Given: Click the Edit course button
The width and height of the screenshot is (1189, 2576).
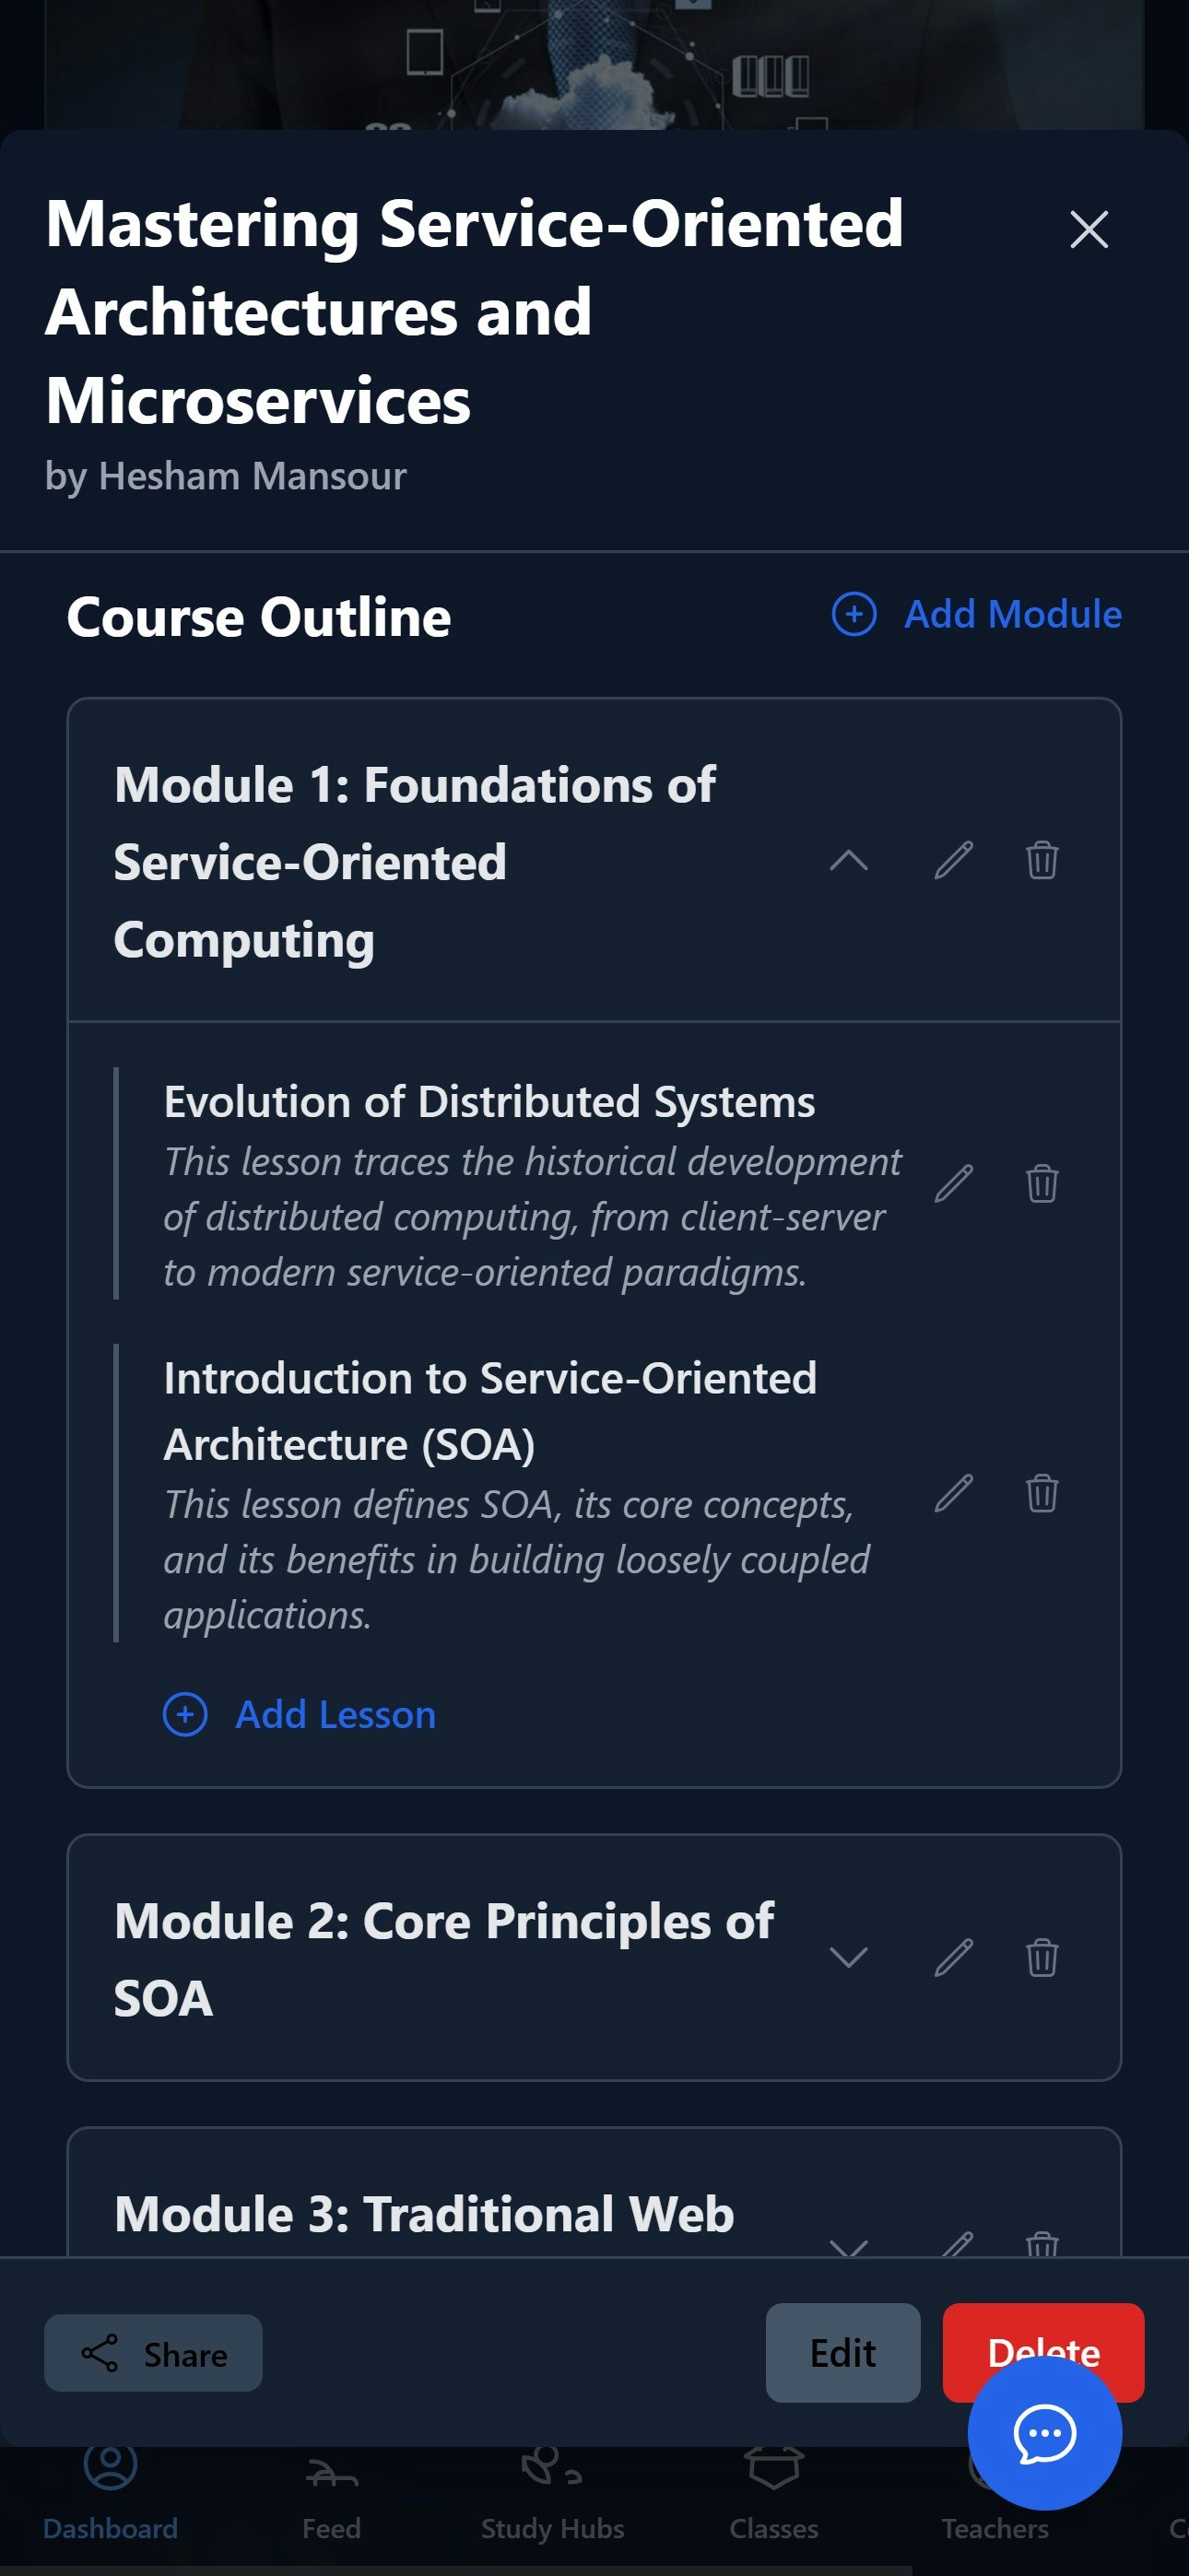Looking at the screenshot, I should (843, 2353).
